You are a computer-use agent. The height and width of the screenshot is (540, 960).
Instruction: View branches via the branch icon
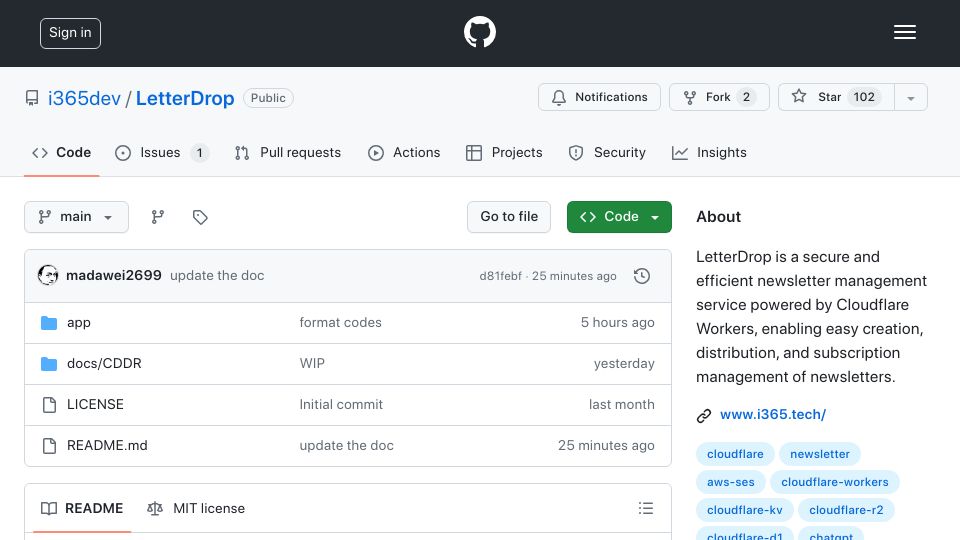pos(158,217)
